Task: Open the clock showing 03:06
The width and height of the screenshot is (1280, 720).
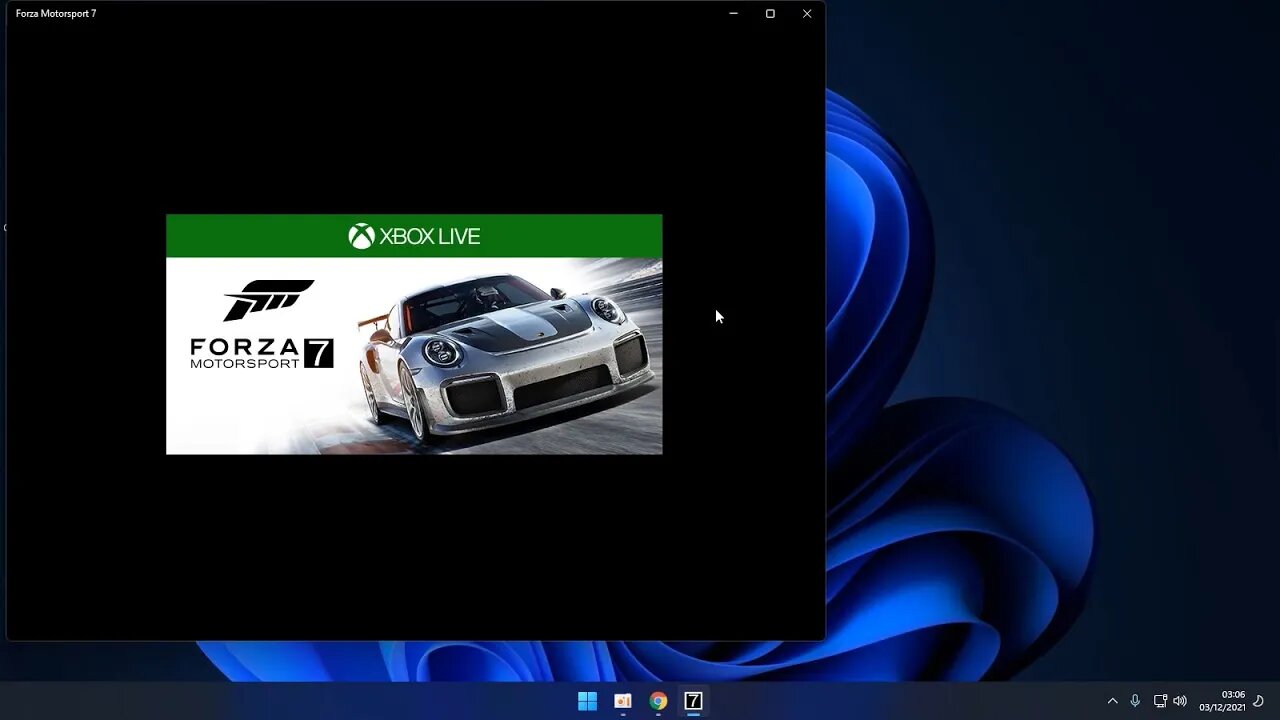Action: point(1222,701)
